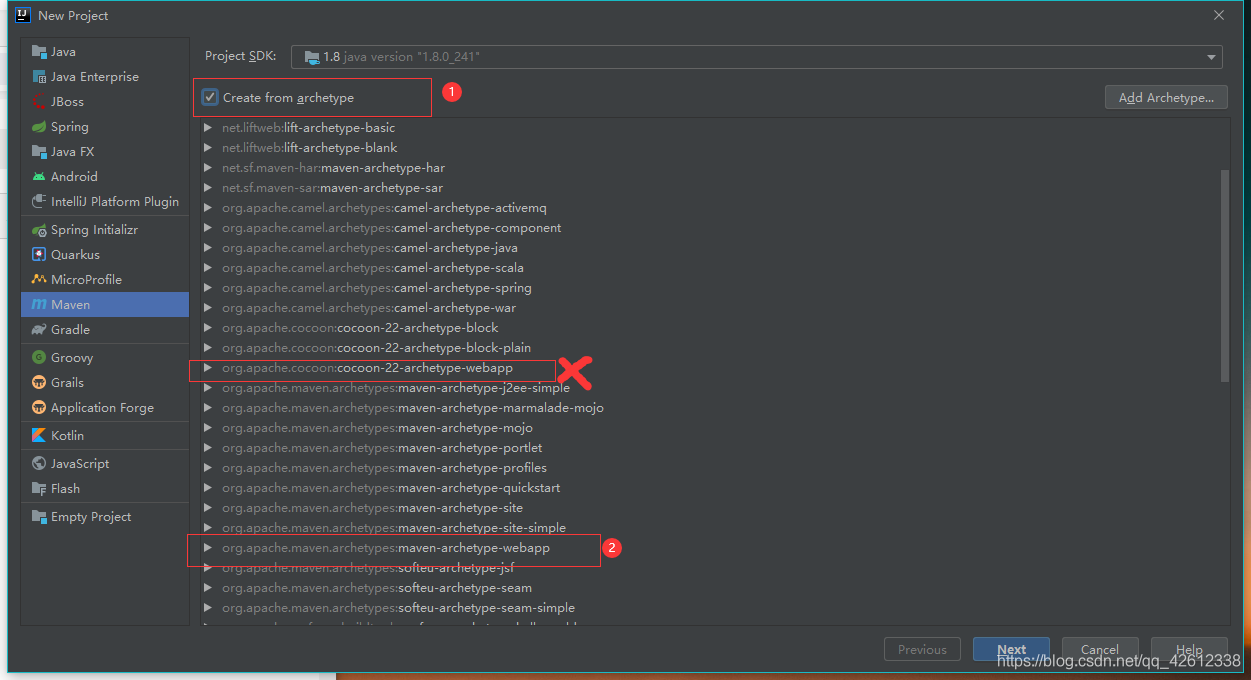Click the Help button
This screenshot has width=1251, height=680.
pyautogui.click(x=1189, y=649)
